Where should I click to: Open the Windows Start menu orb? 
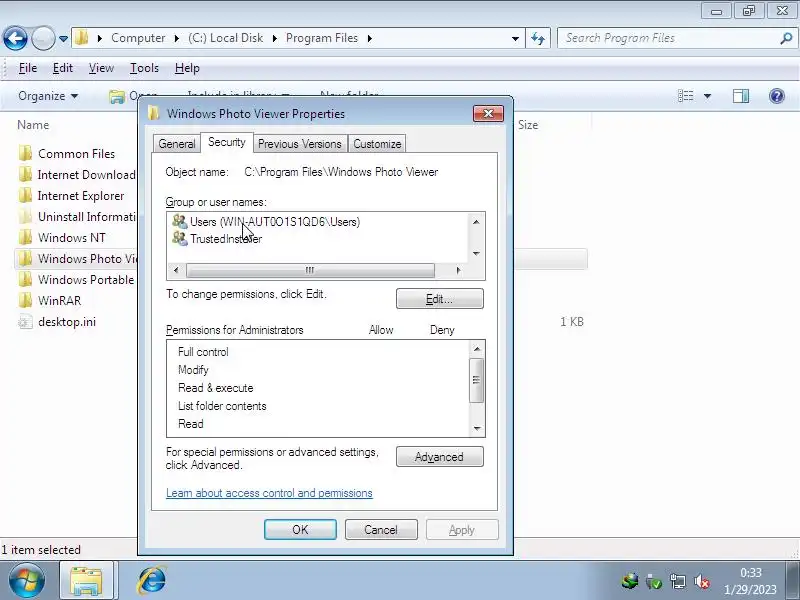(27, 580)
